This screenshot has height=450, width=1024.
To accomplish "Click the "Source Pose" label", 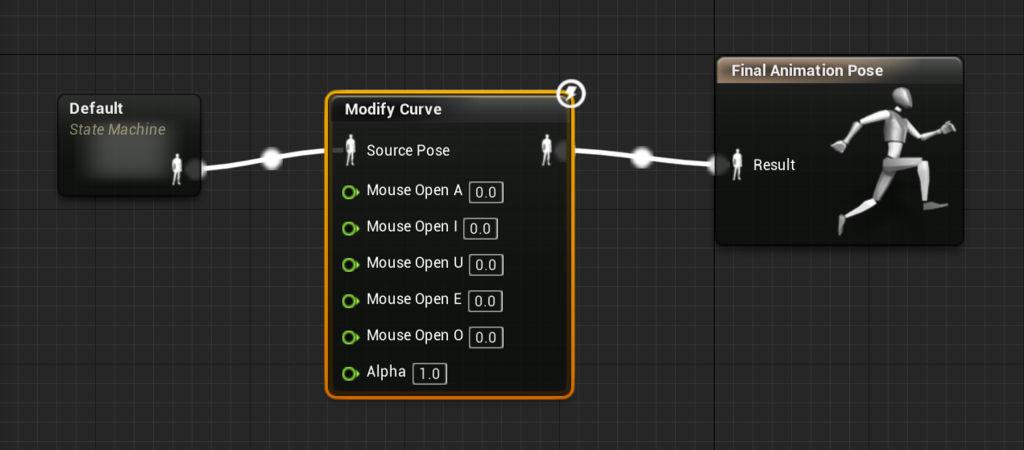I will 408,150.
